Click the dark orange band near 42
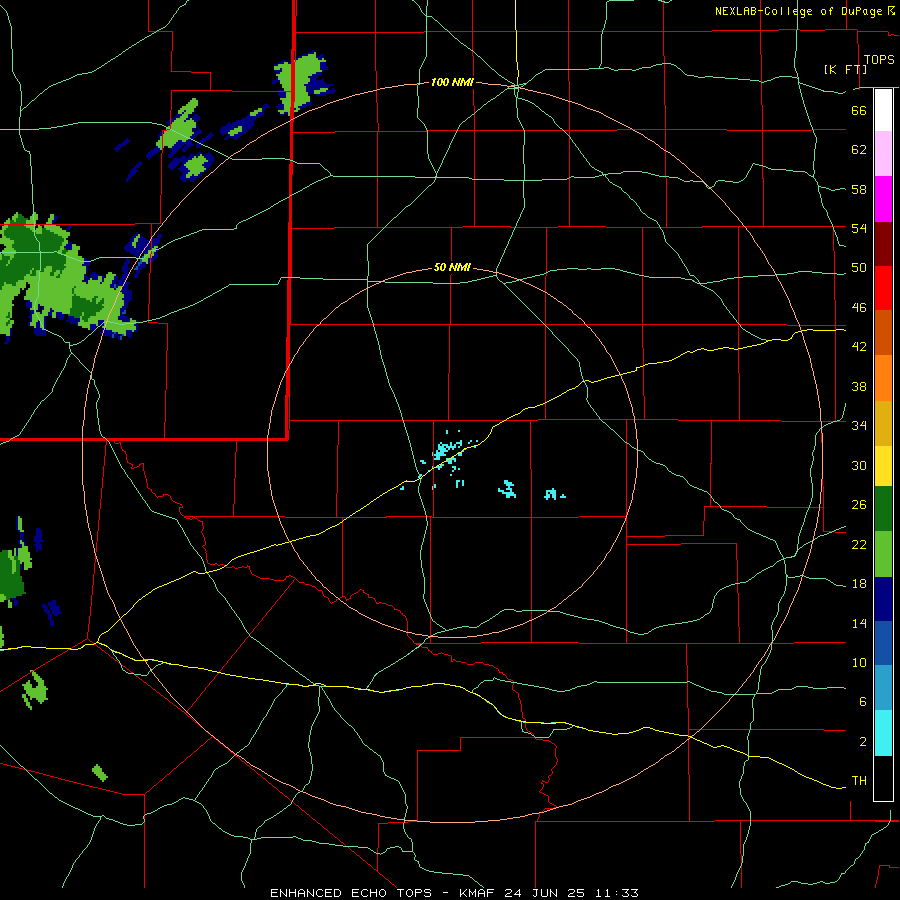This screenshot has height=900, width=900. point(883,332)
